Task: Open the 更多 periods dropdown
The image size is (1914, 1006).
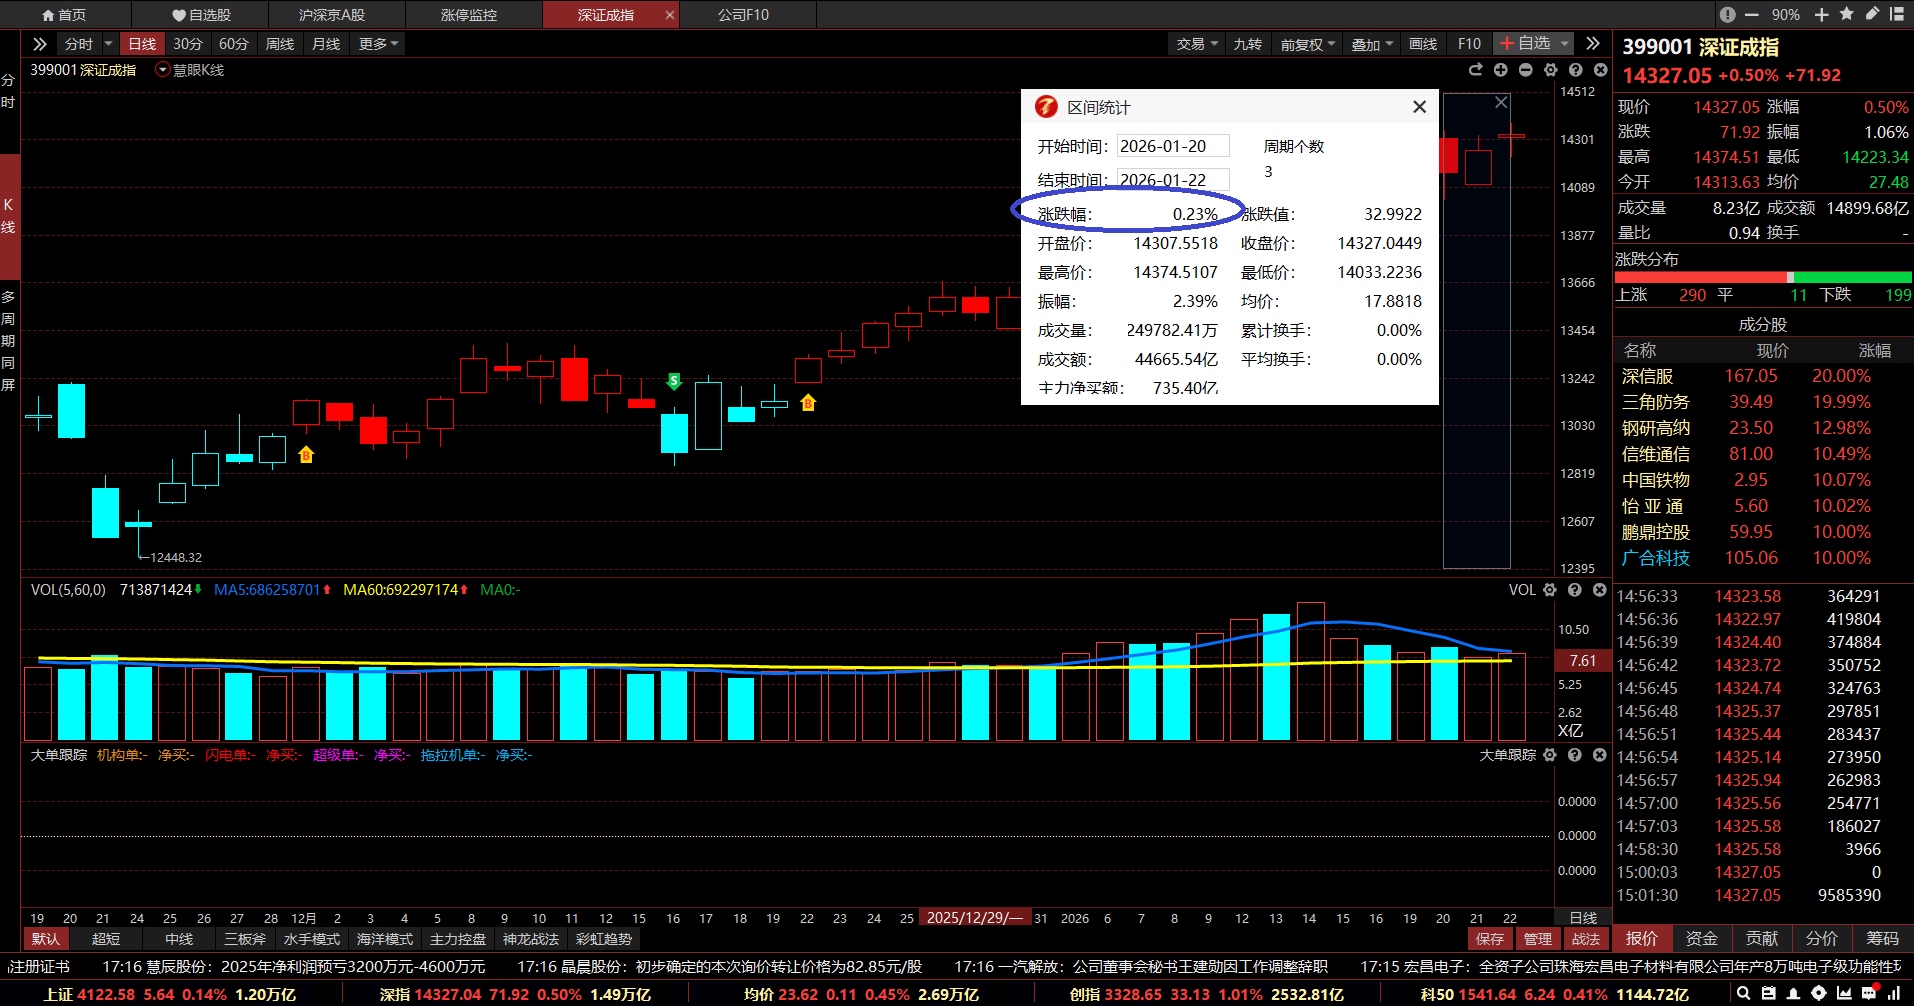Action: click(379, 44)
